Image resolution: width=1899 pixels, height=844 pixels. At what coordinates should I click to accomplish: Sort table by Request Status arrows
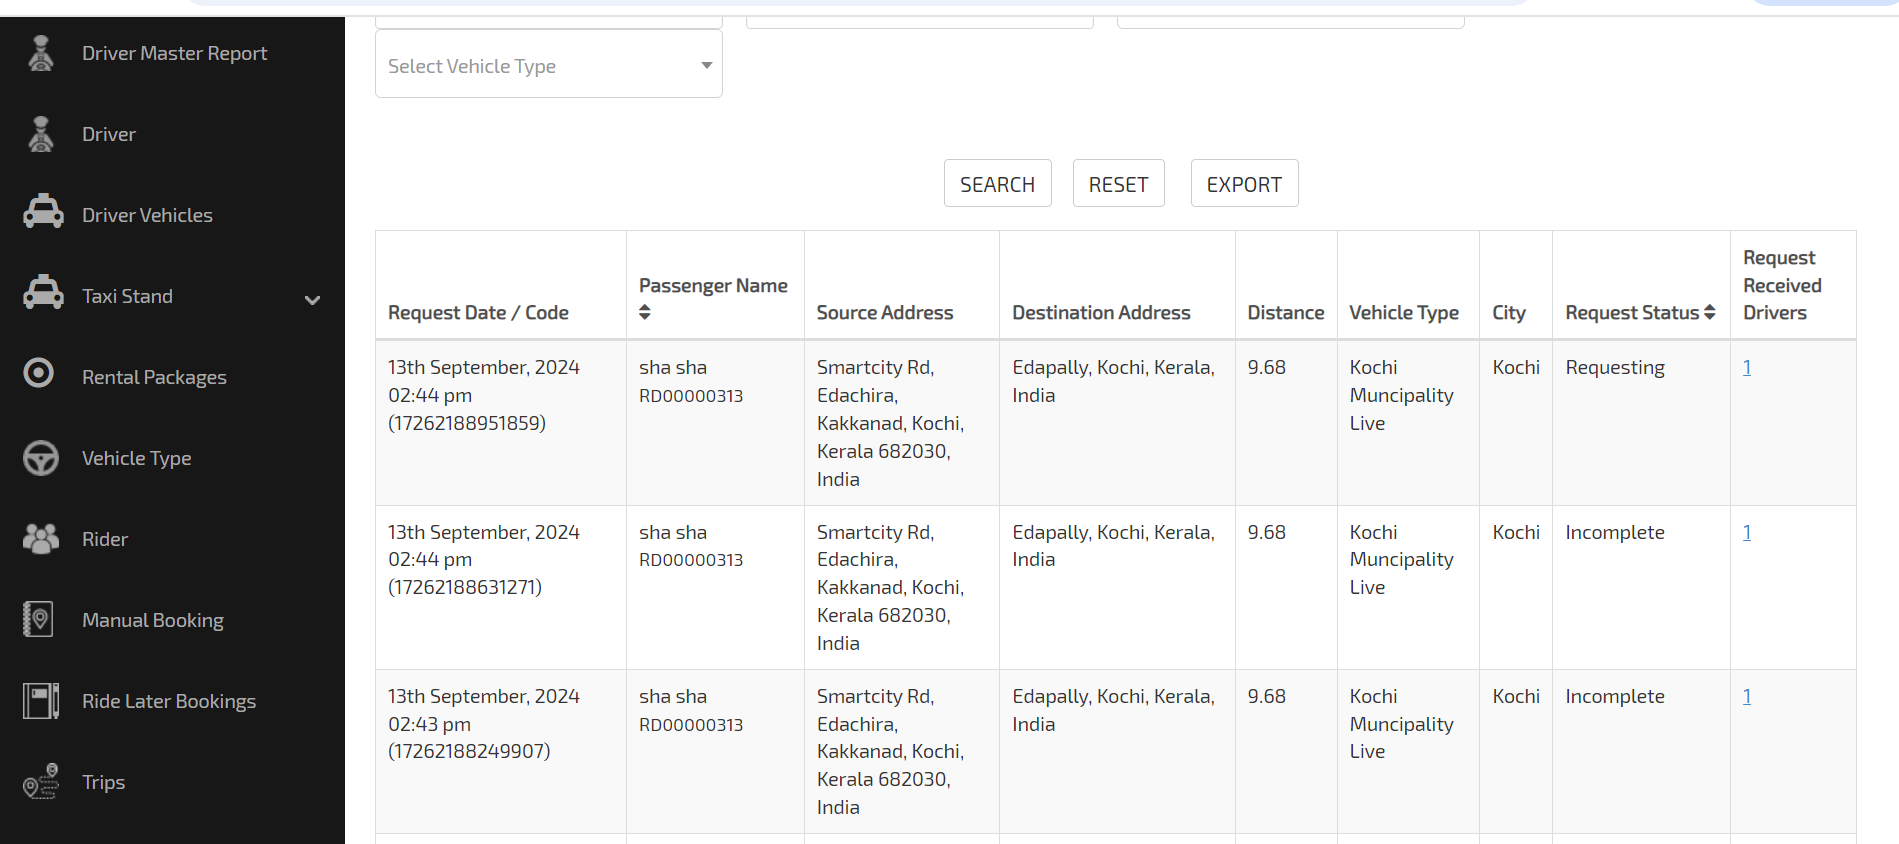[x=1710, y=313]
